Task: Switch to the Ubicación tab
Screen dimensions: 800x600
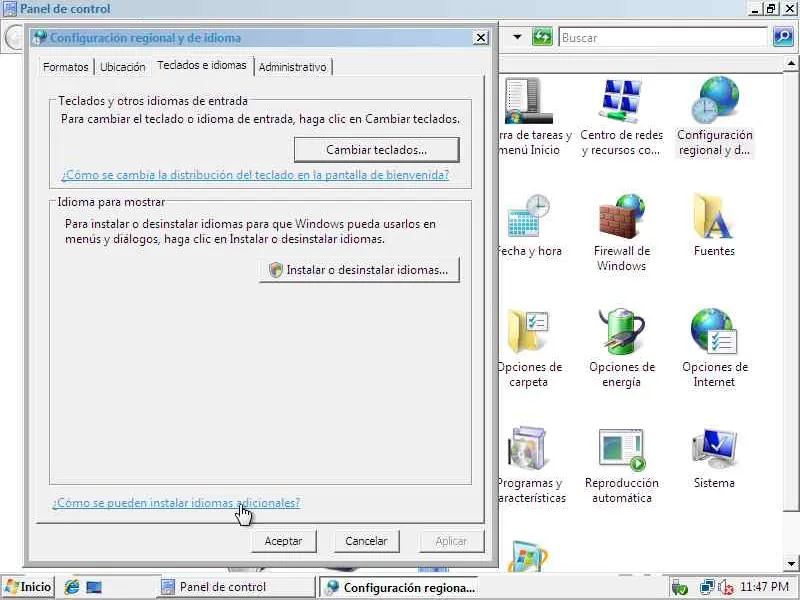Action: tap(122, 67)
